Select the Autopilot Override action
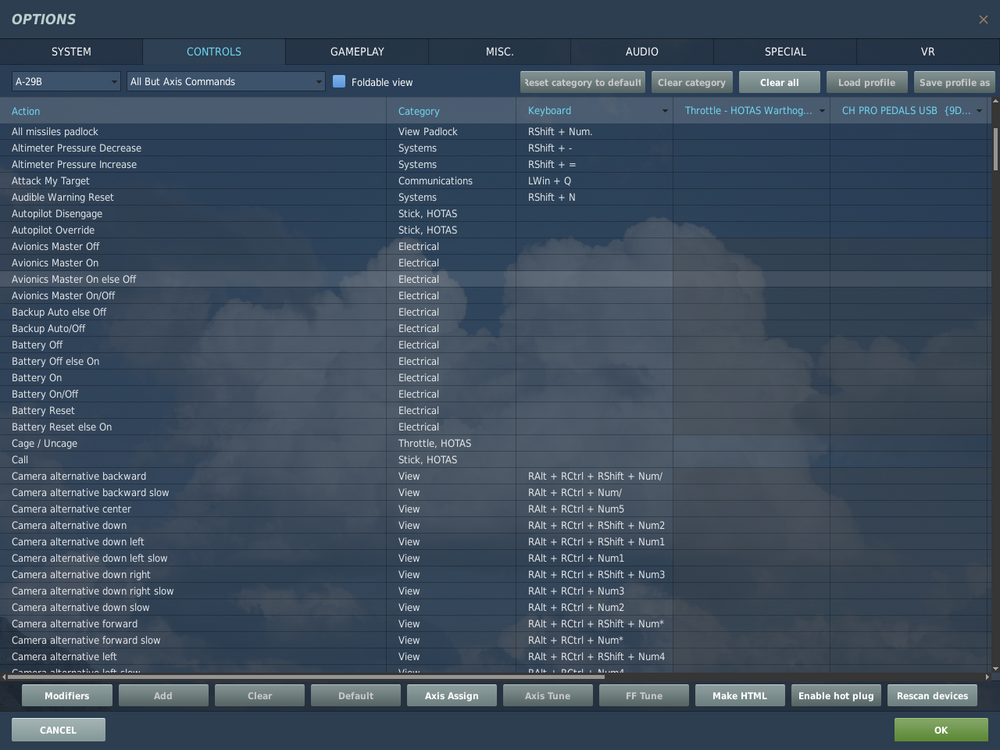 [x=53, y=230]
